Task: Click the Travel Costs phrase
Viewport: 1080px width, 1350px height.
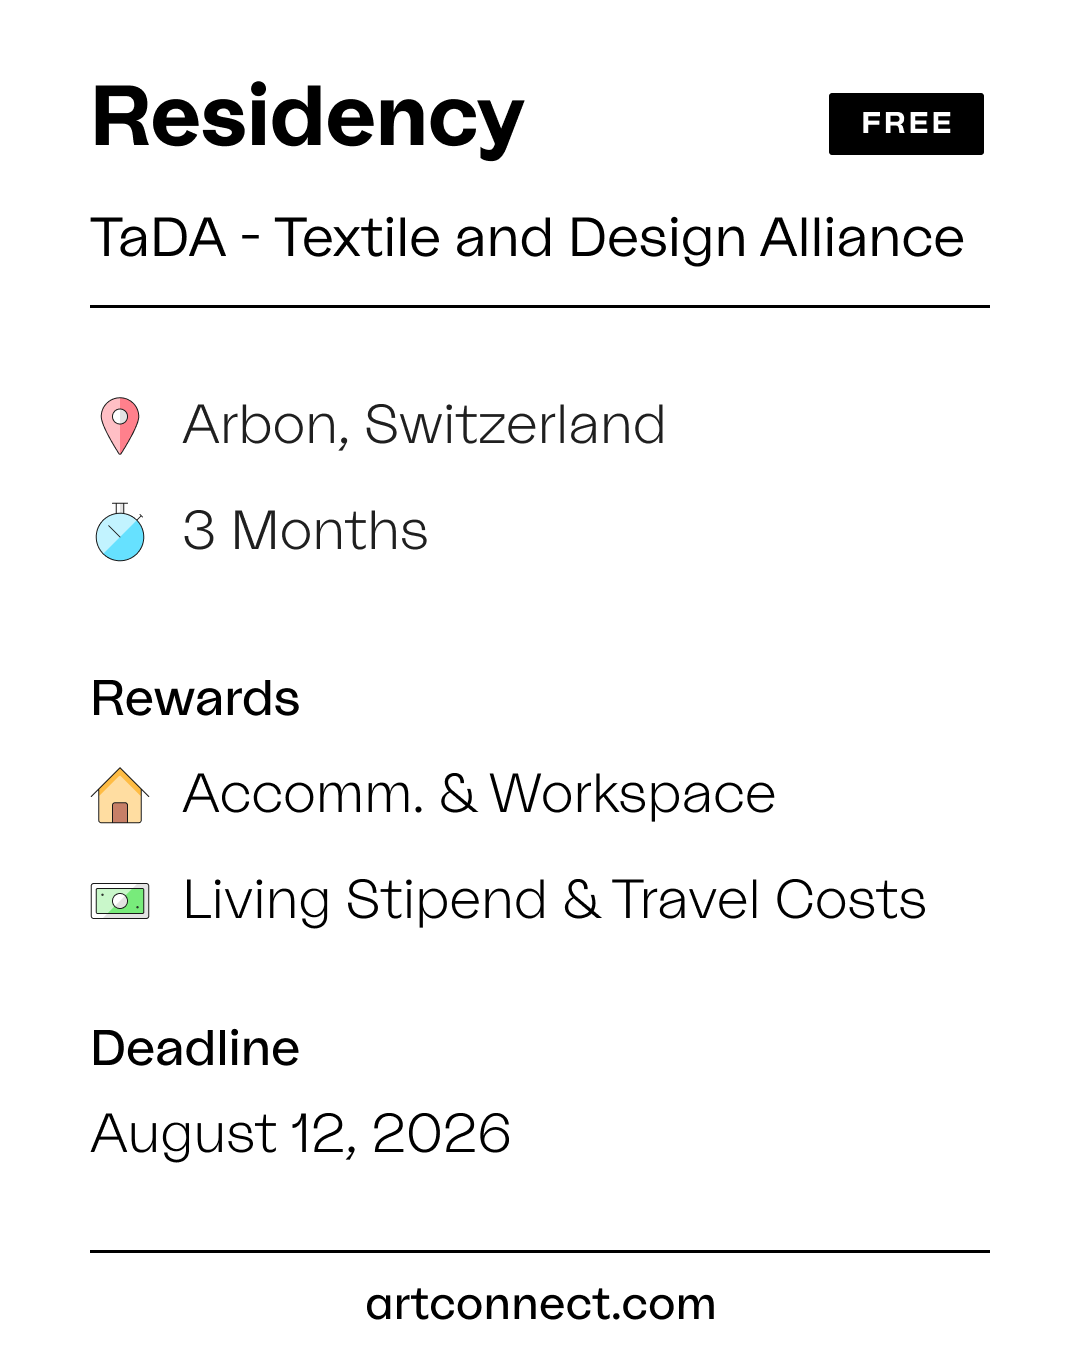Action: coord(769,900)
